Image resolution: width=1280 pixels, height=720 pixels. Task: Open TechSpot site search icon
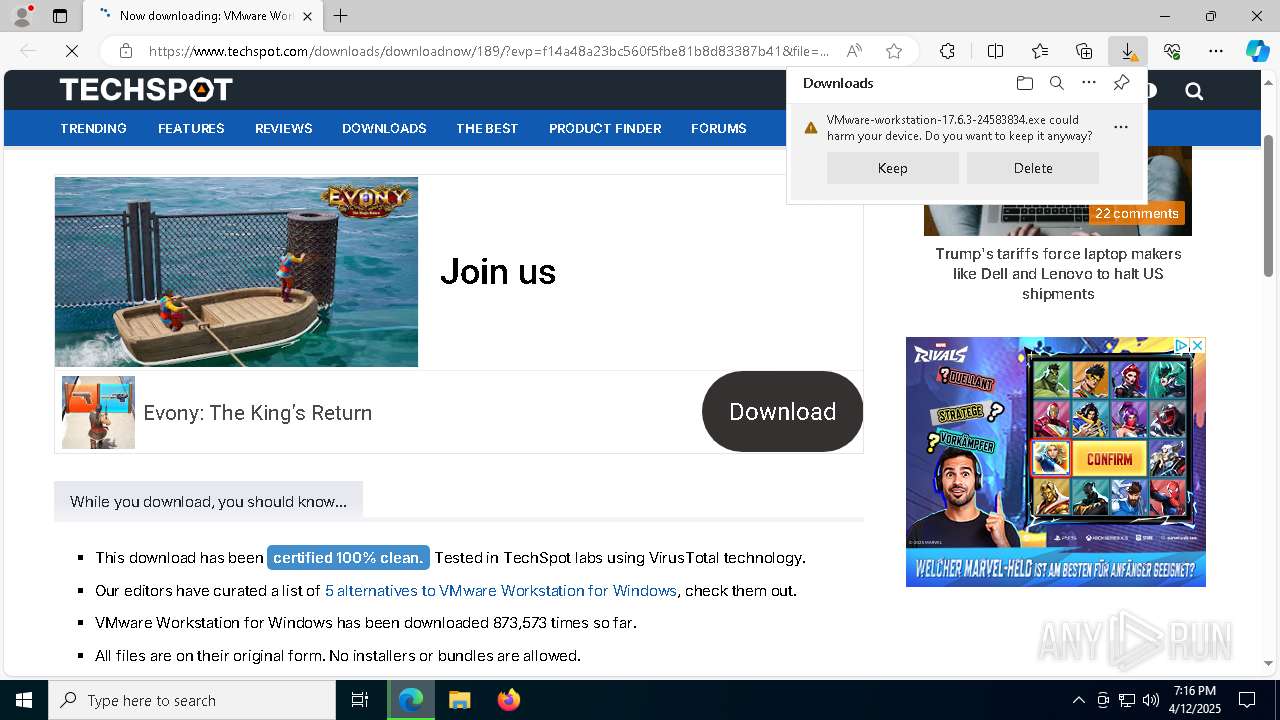[1194, 91]
